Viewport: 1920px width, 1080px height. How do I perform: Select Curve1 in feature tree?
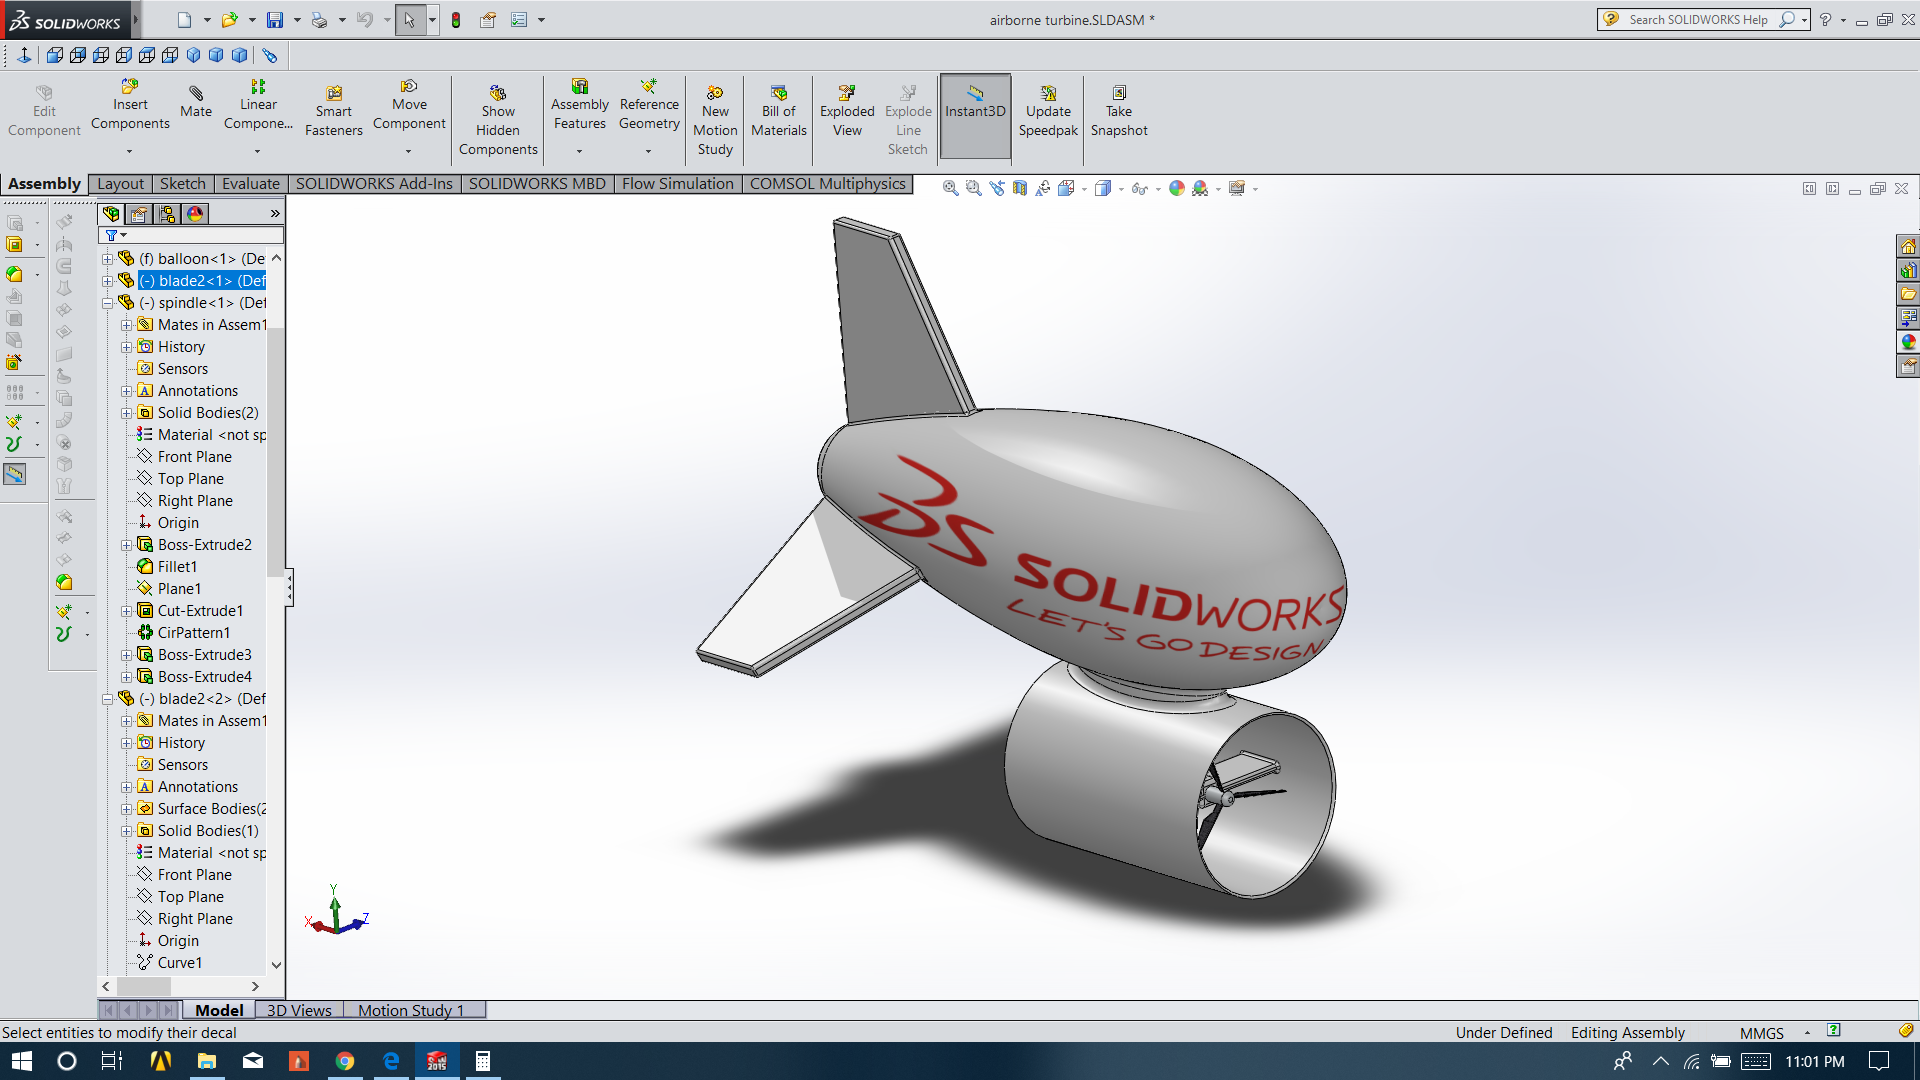point(180,963)
